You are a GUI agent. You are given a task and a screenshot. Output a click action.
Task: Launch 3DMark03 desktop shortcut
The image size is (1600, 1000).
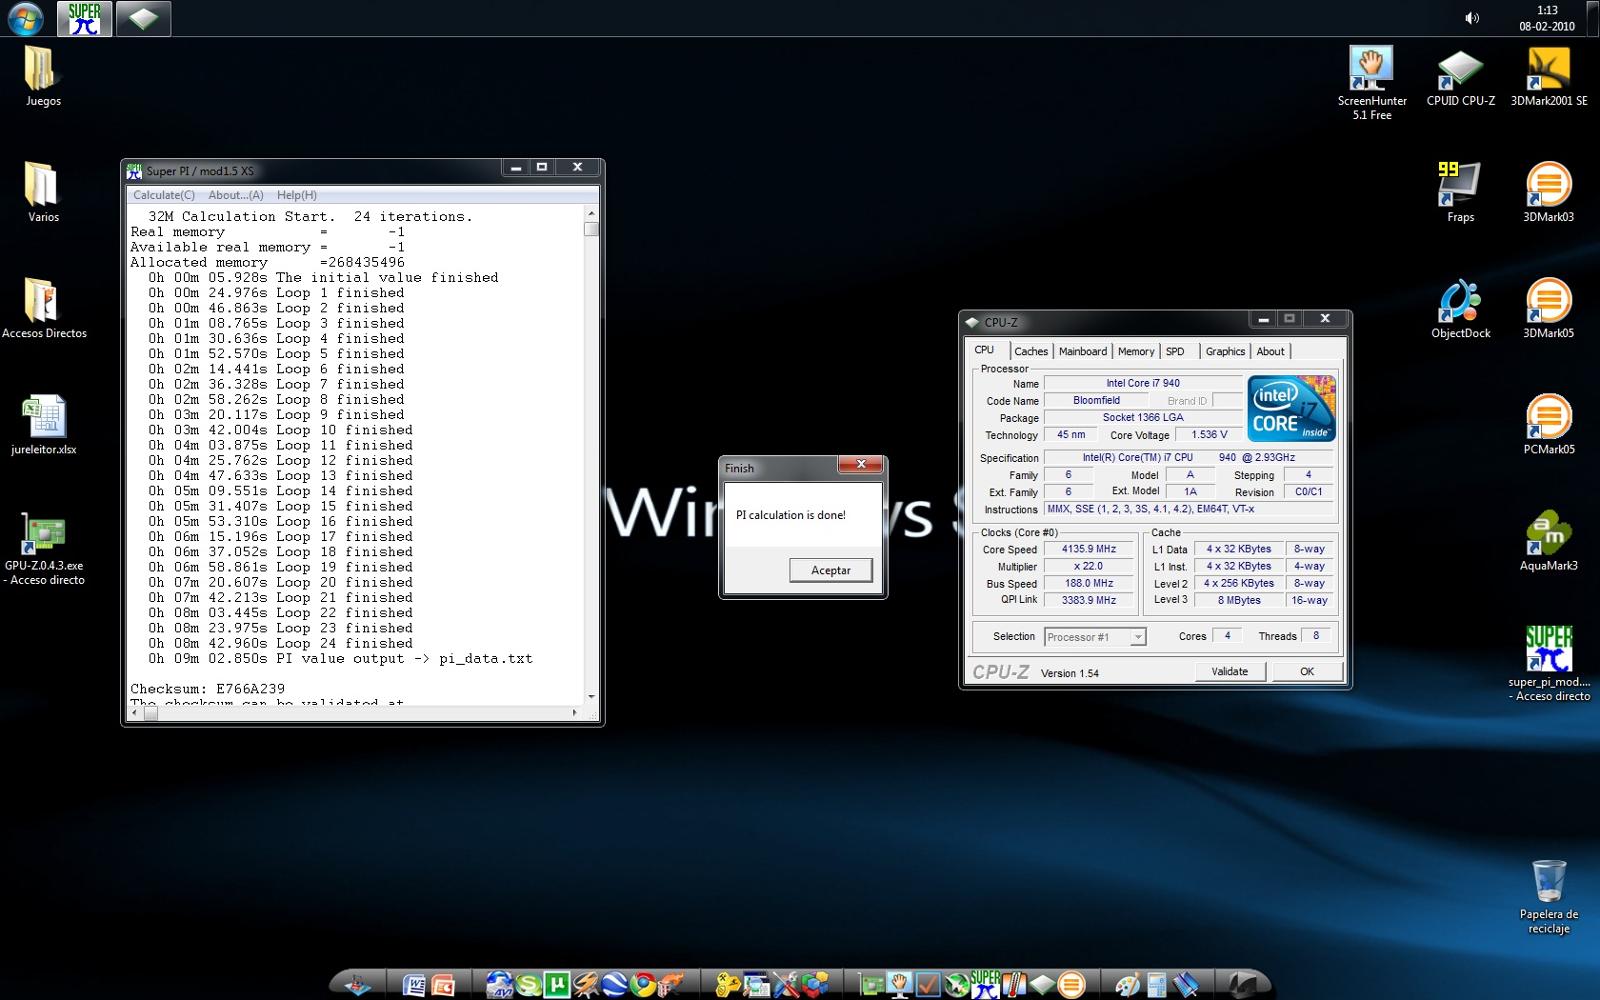pyautogui.click(x=1548, y=193)
